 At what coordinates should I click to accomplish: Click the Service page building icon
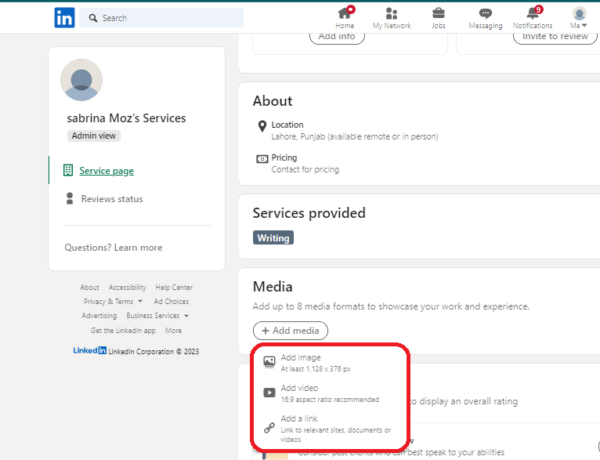coord(68,170)
